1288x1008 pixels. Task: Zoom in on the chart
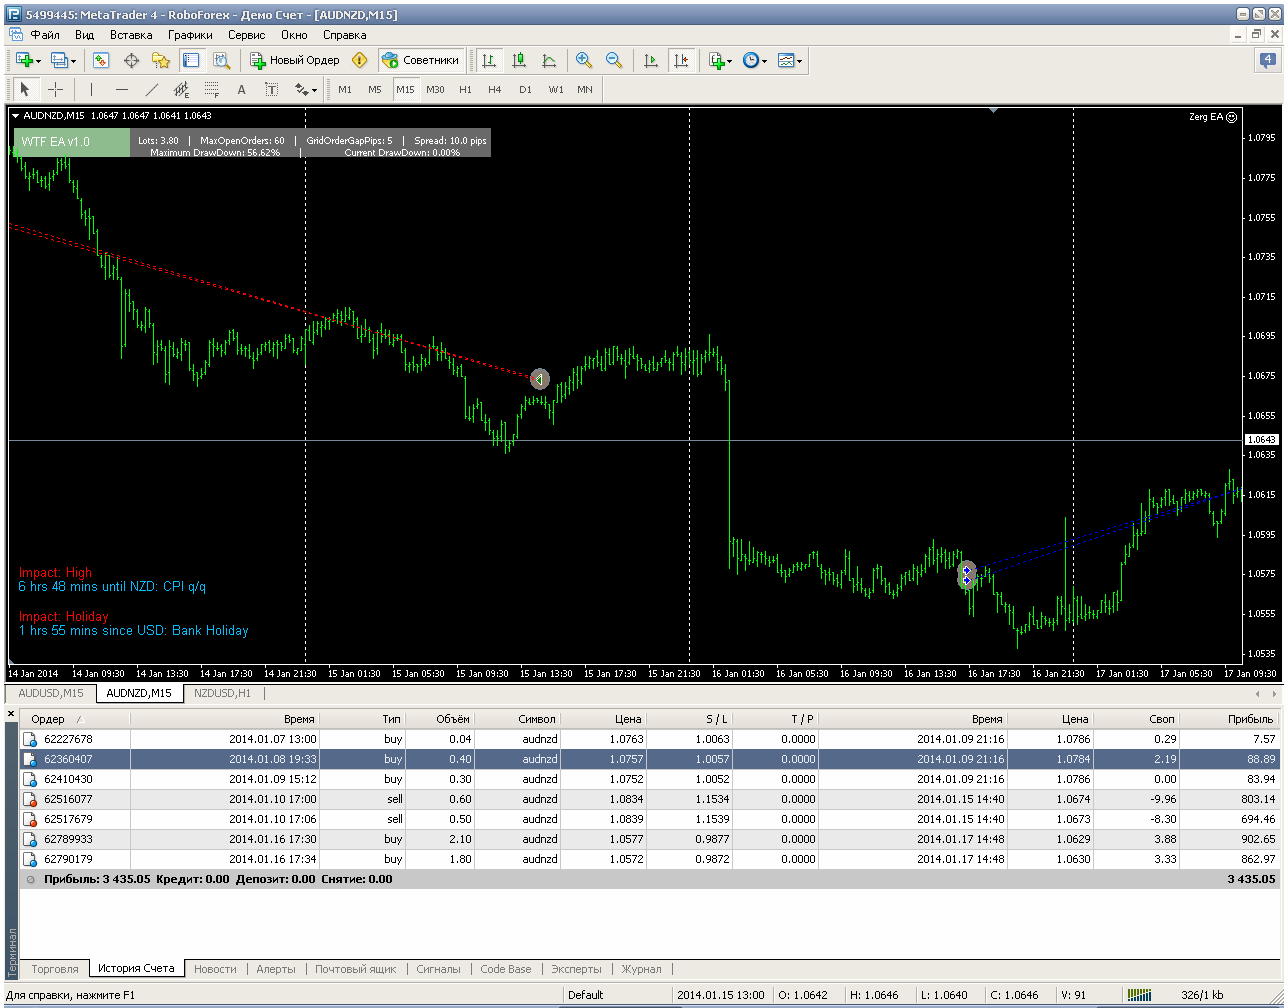click(x=584, y=60)
